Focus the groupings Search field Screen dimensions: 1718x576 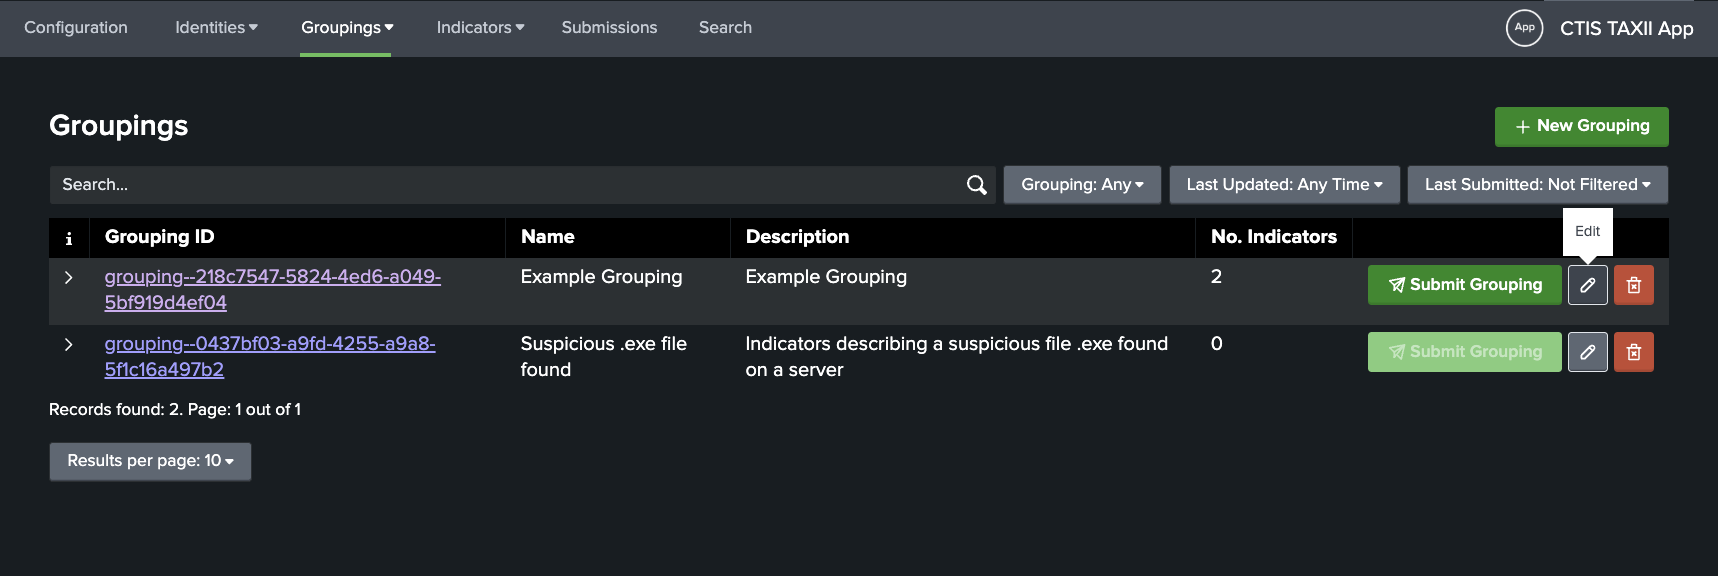tap(500, 185)
